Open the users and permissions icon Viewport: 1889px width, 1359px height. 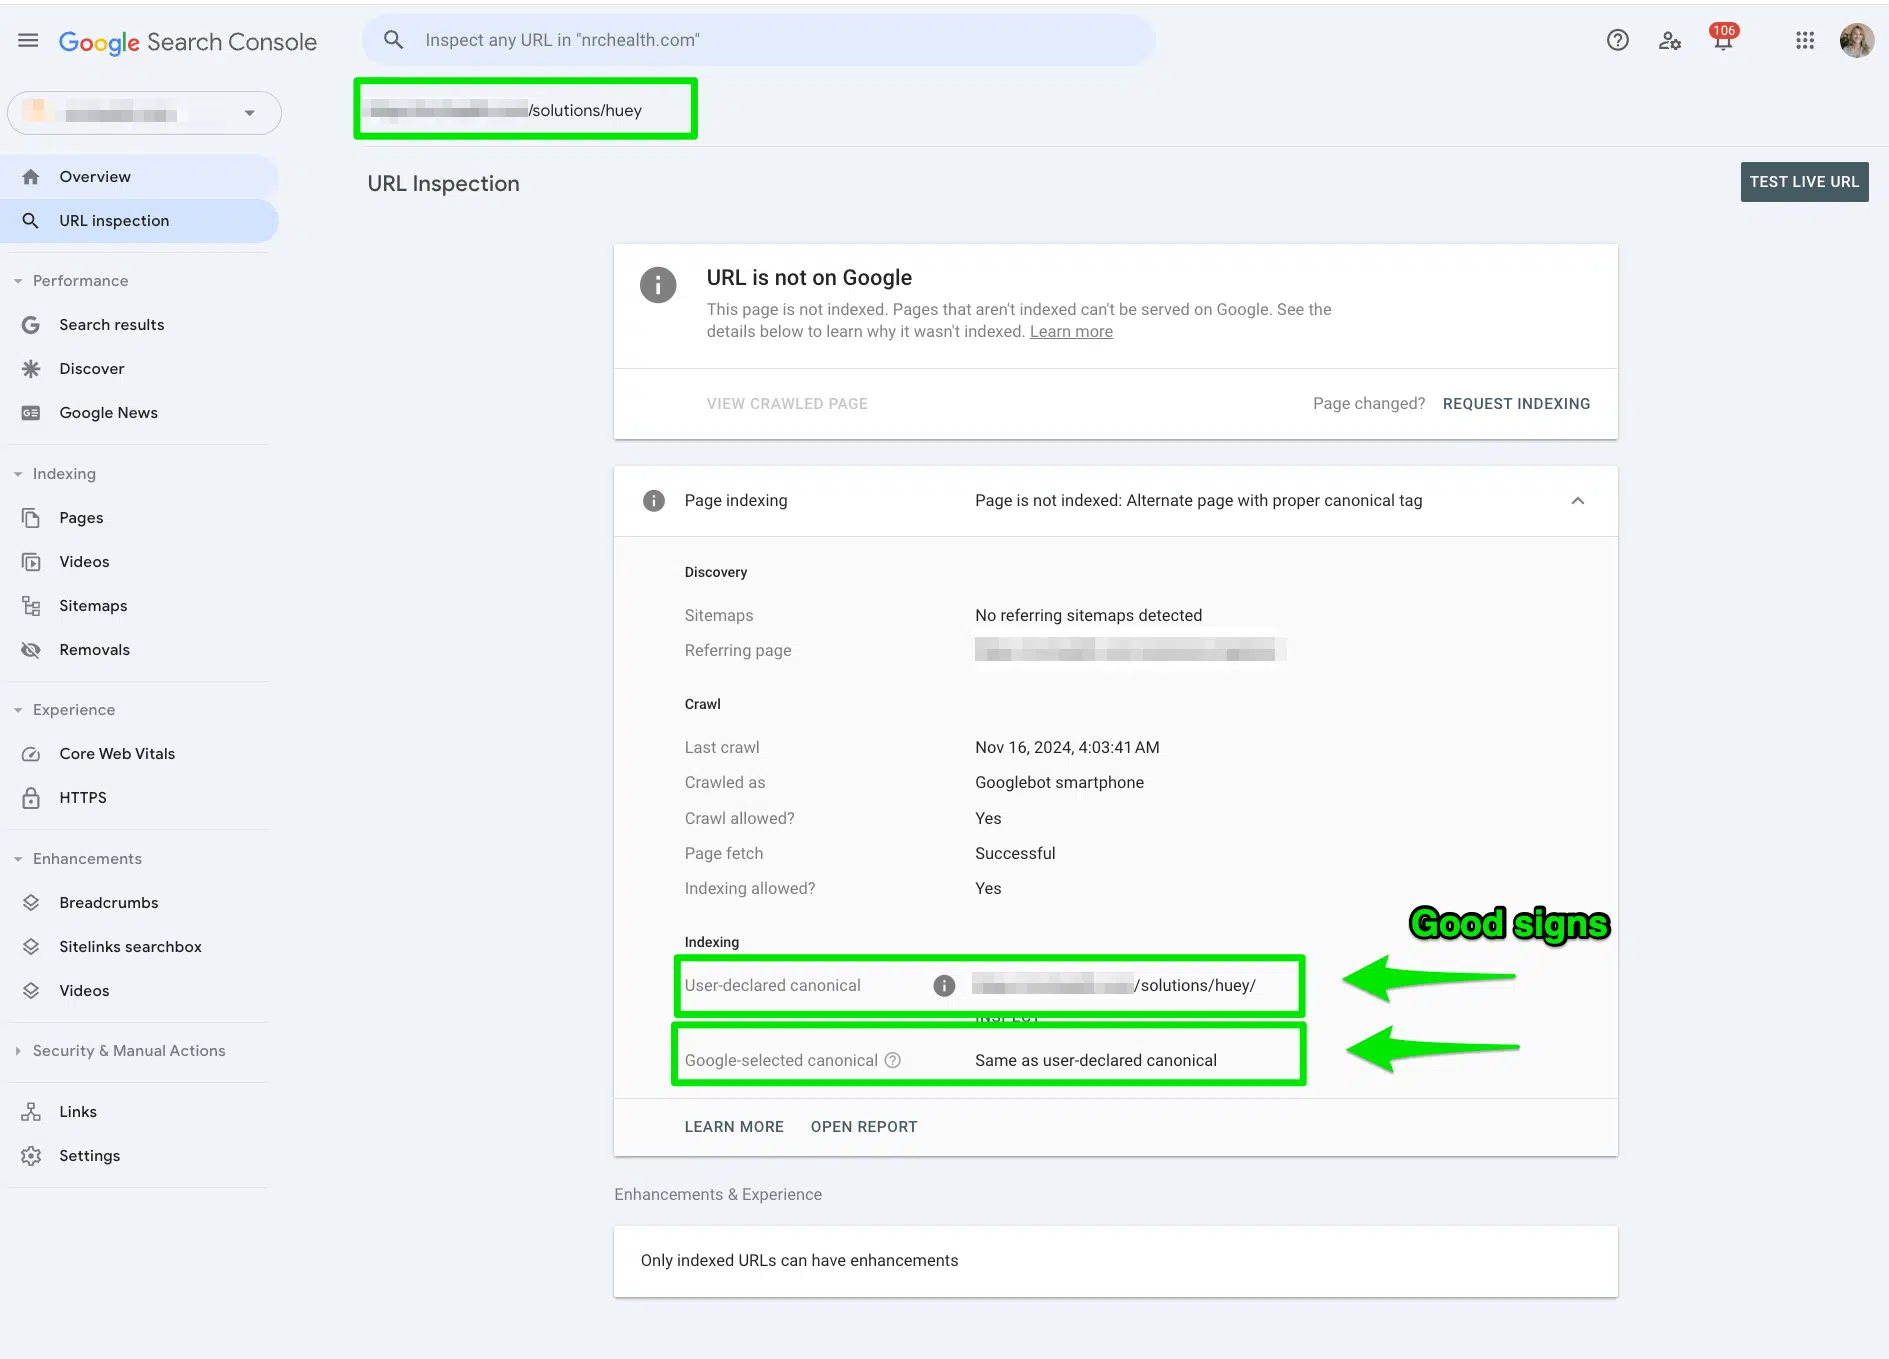[x=1669, y=40]
